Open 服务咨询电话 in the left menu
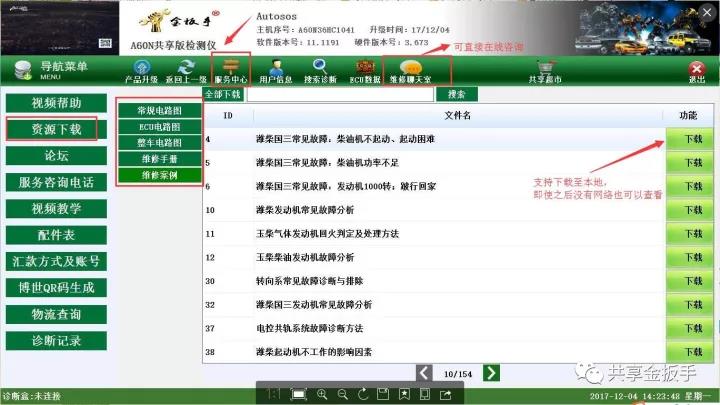Image resolution: width=720 pixels, height=405 pixels. (56, 182)
